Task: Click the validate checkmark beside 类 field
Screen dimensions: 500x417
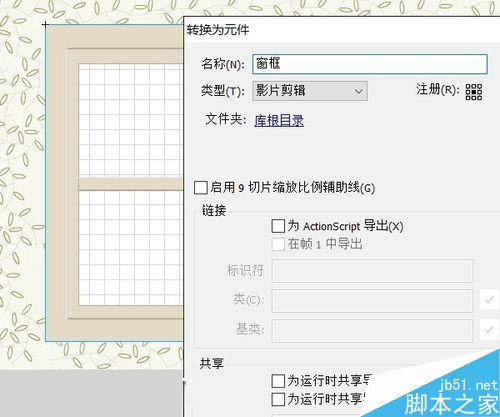Action: click(x=489, y=300)
